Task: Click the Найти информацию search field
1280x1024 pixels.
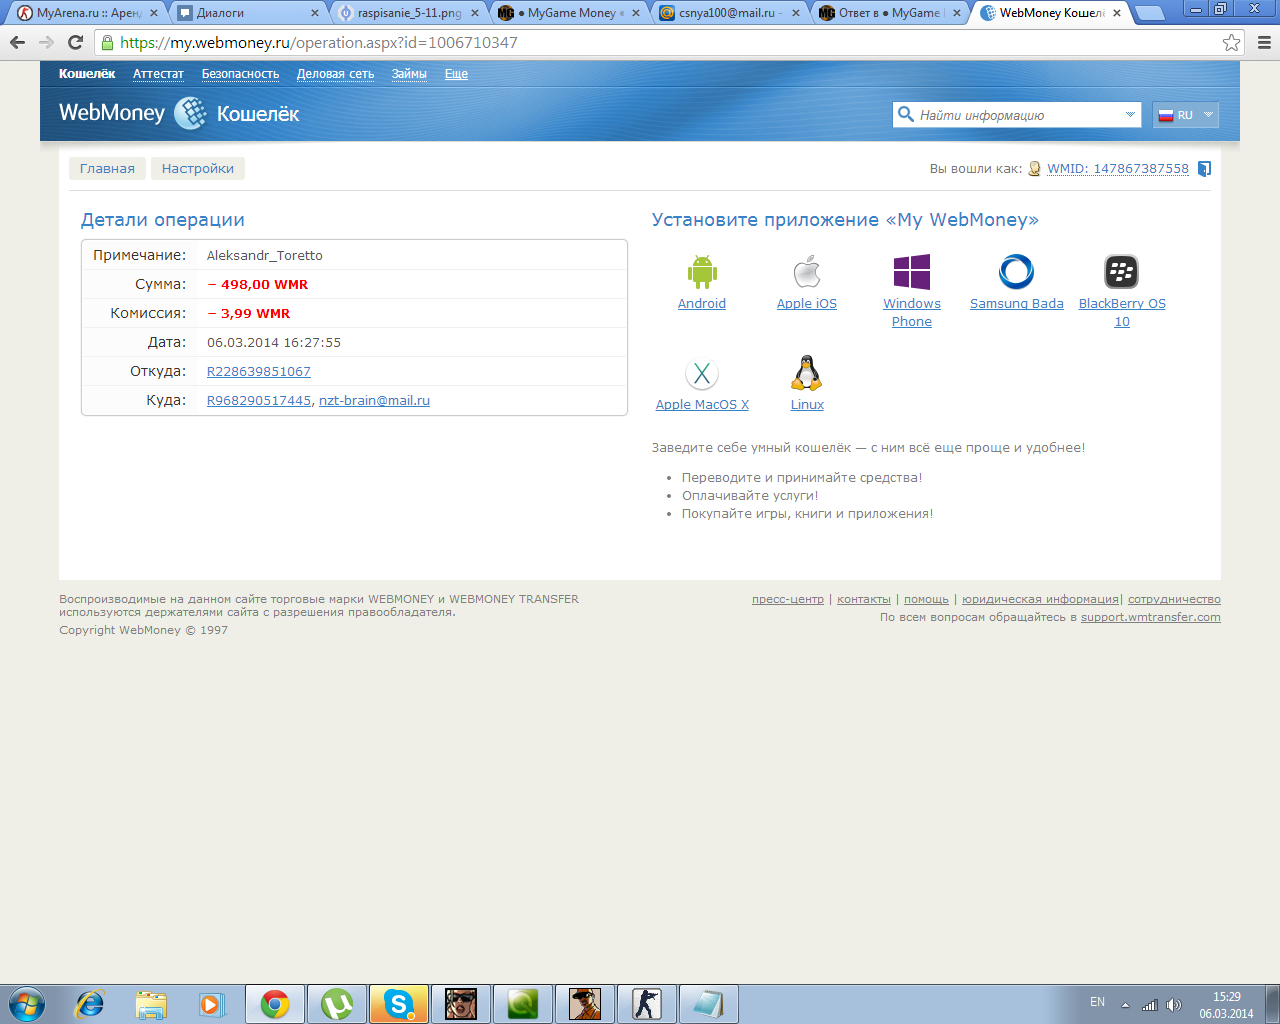Action: coord(1017,115)
